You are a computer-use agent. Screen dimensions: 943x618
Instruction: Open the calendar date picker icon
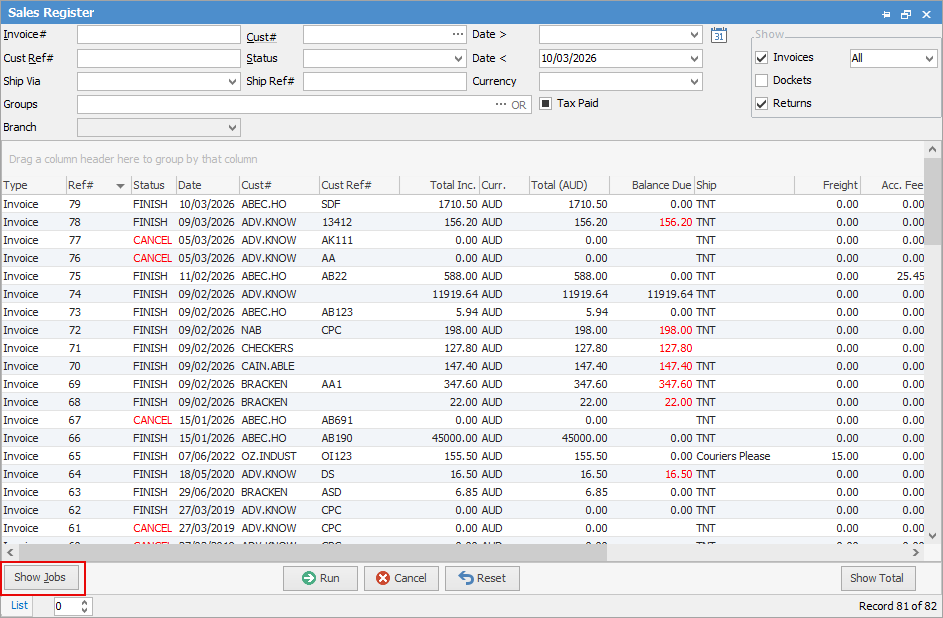click(719, 35)
